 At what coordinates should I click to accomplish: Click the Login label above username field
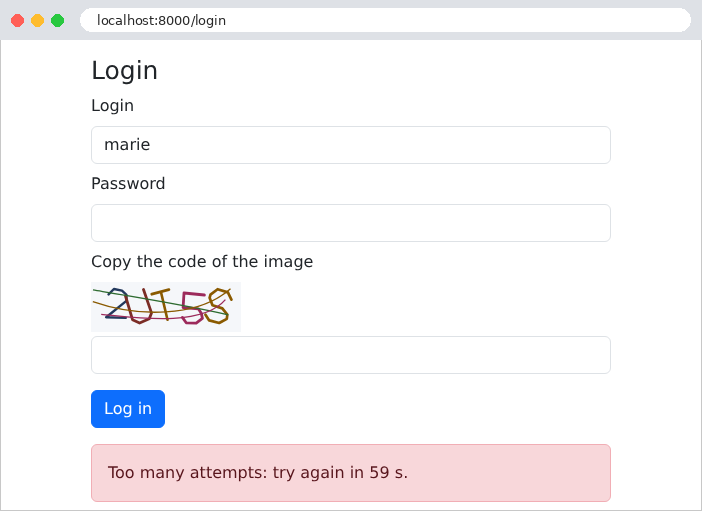tap(112, 106)
